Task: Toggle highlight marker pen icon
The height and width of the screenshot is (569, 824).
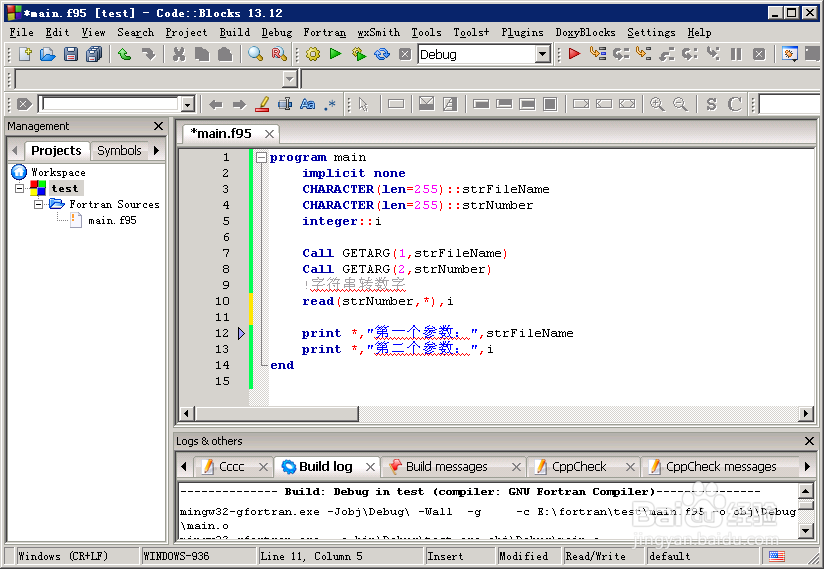Action: pos(262,104)
